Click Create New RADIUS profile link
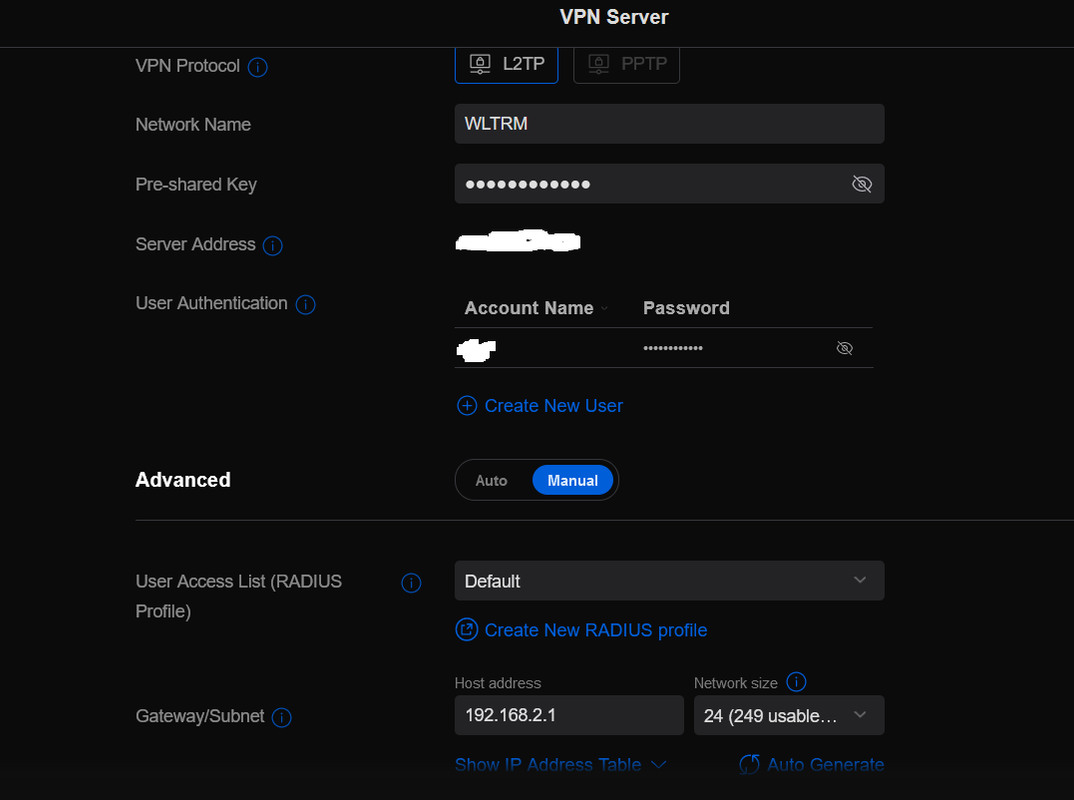Viewport: 1074px width, 800px height. tap(596, 630)
